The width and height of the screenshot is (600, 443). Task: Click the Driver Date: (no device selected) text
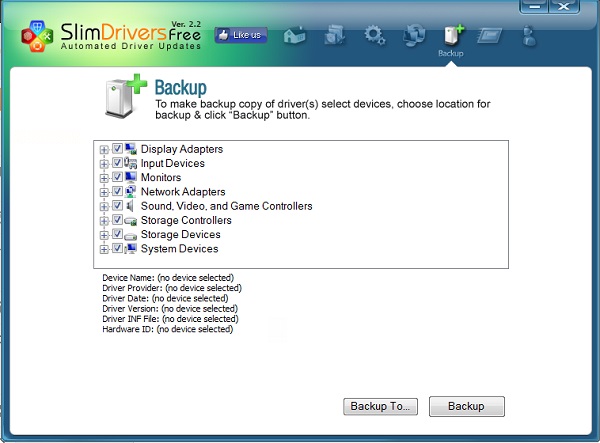[x=165, y=298]
